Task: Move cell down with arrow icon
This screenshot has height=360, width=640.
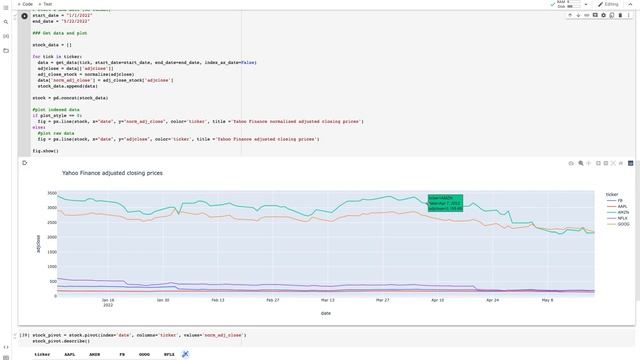Action: [x=578, y=16]
